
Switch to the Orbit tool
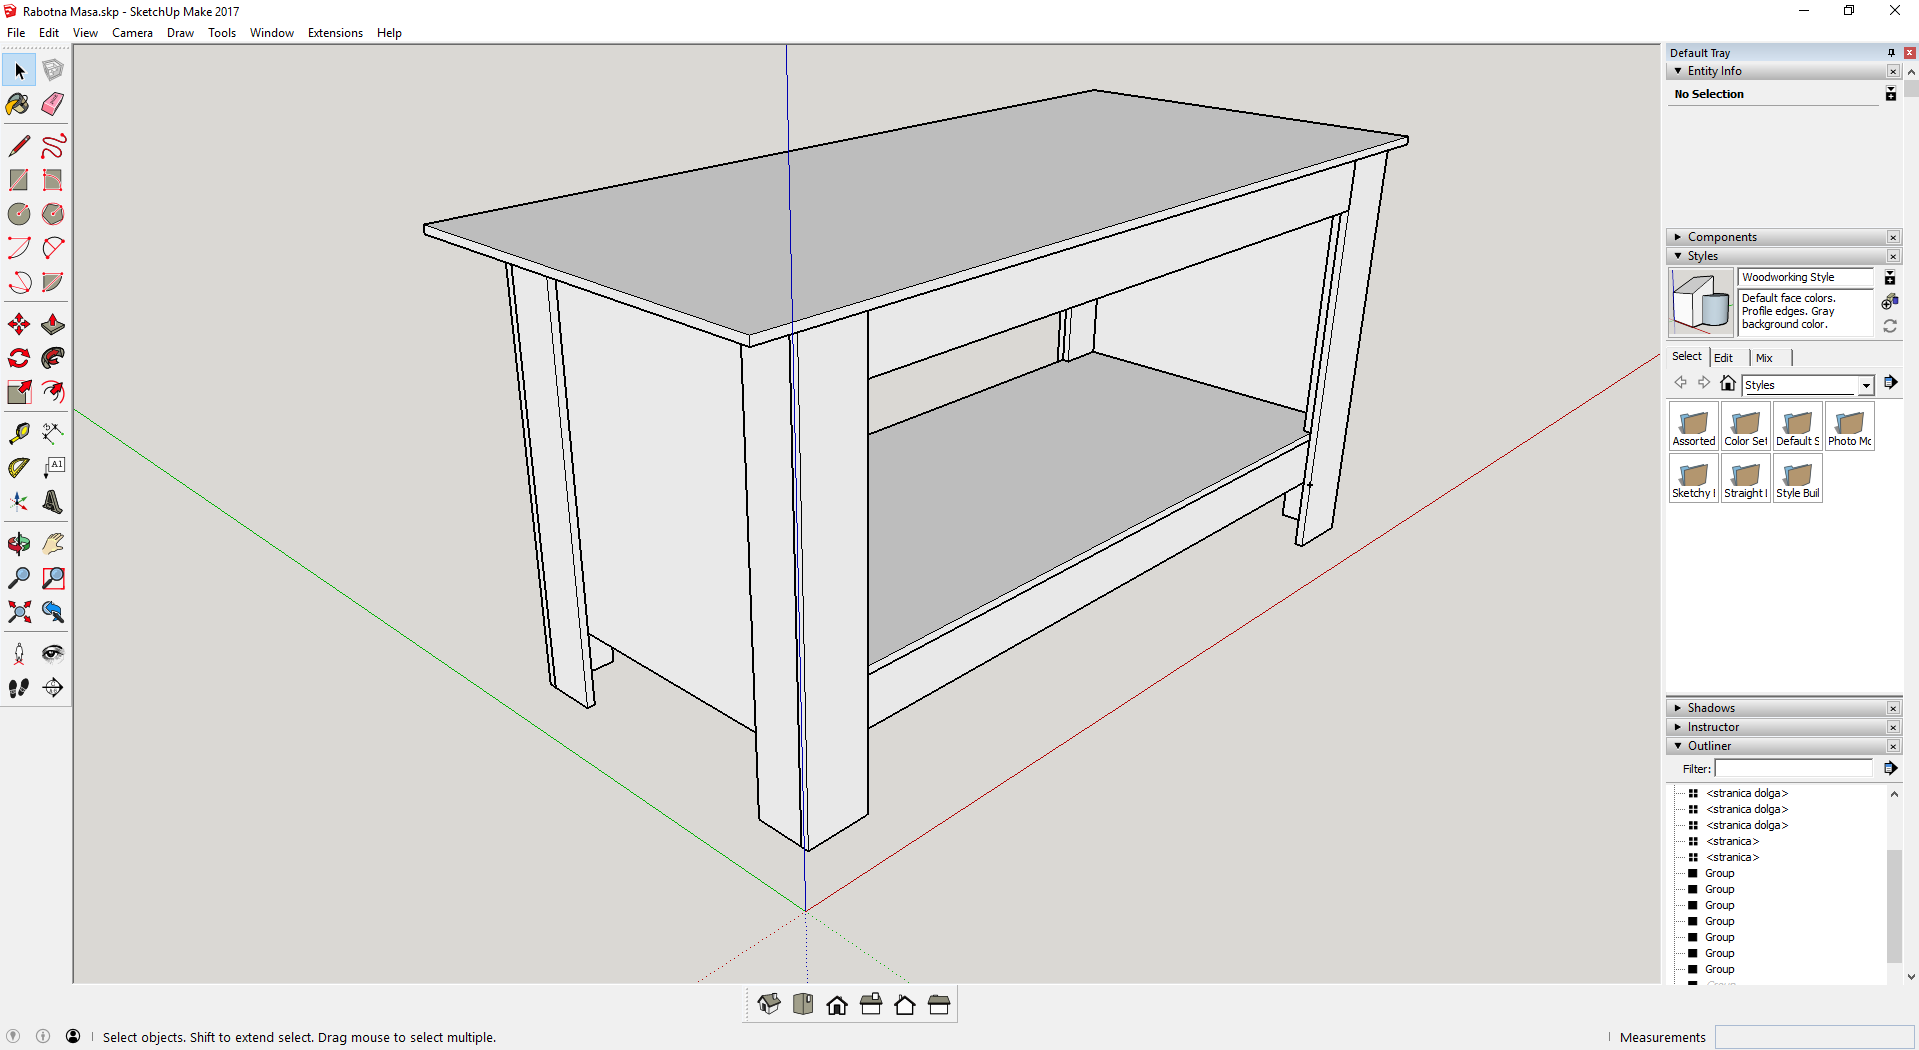[18, 544]
